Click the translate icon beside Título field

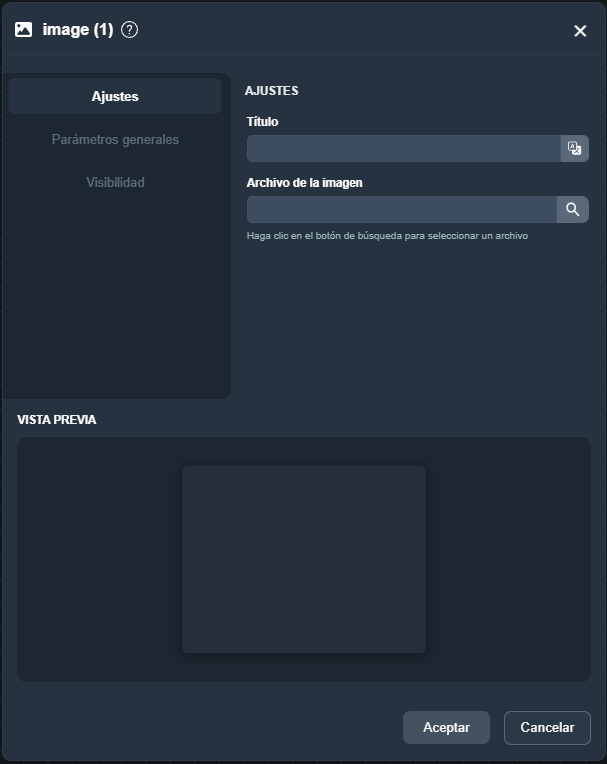(574, 148)
